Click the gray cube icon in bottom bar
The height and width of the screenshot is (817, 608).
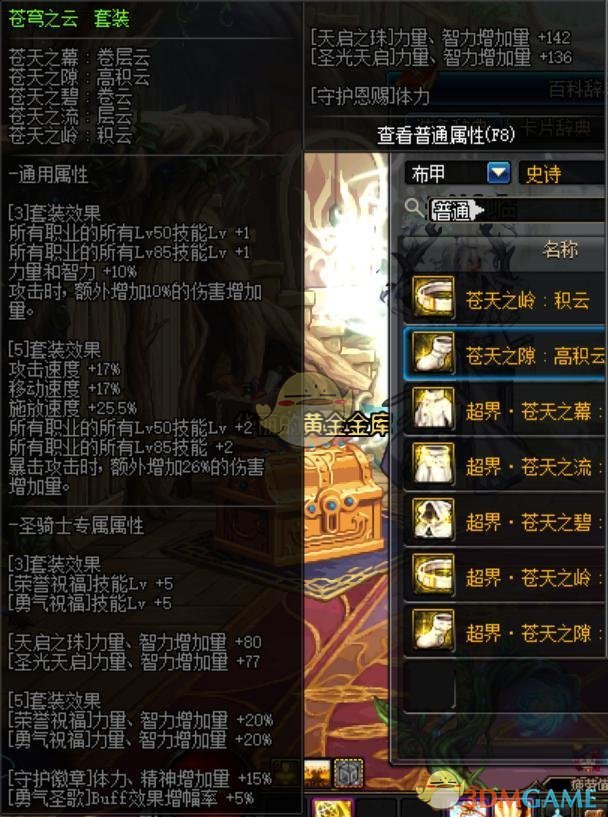point(348,773)
